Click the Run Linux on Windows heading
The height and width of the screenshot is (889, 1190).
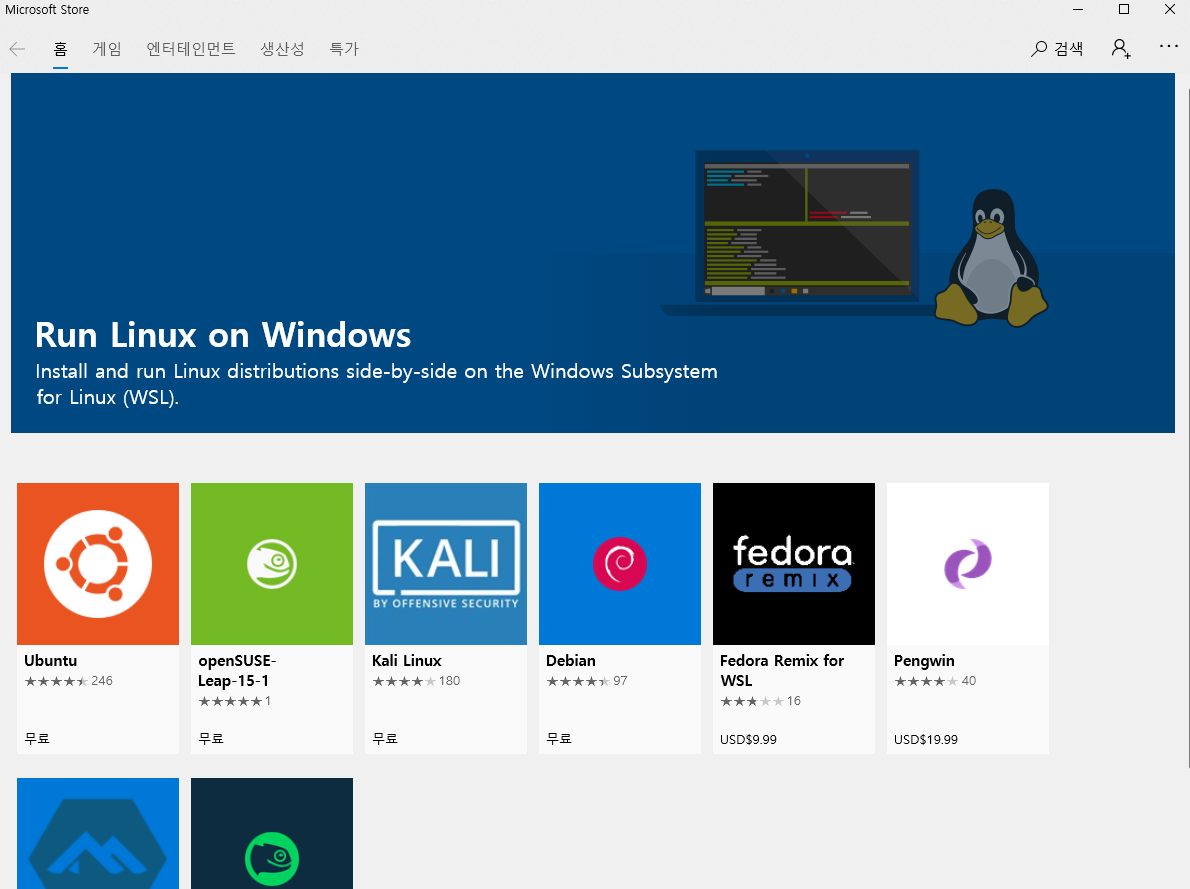point(223,335)
